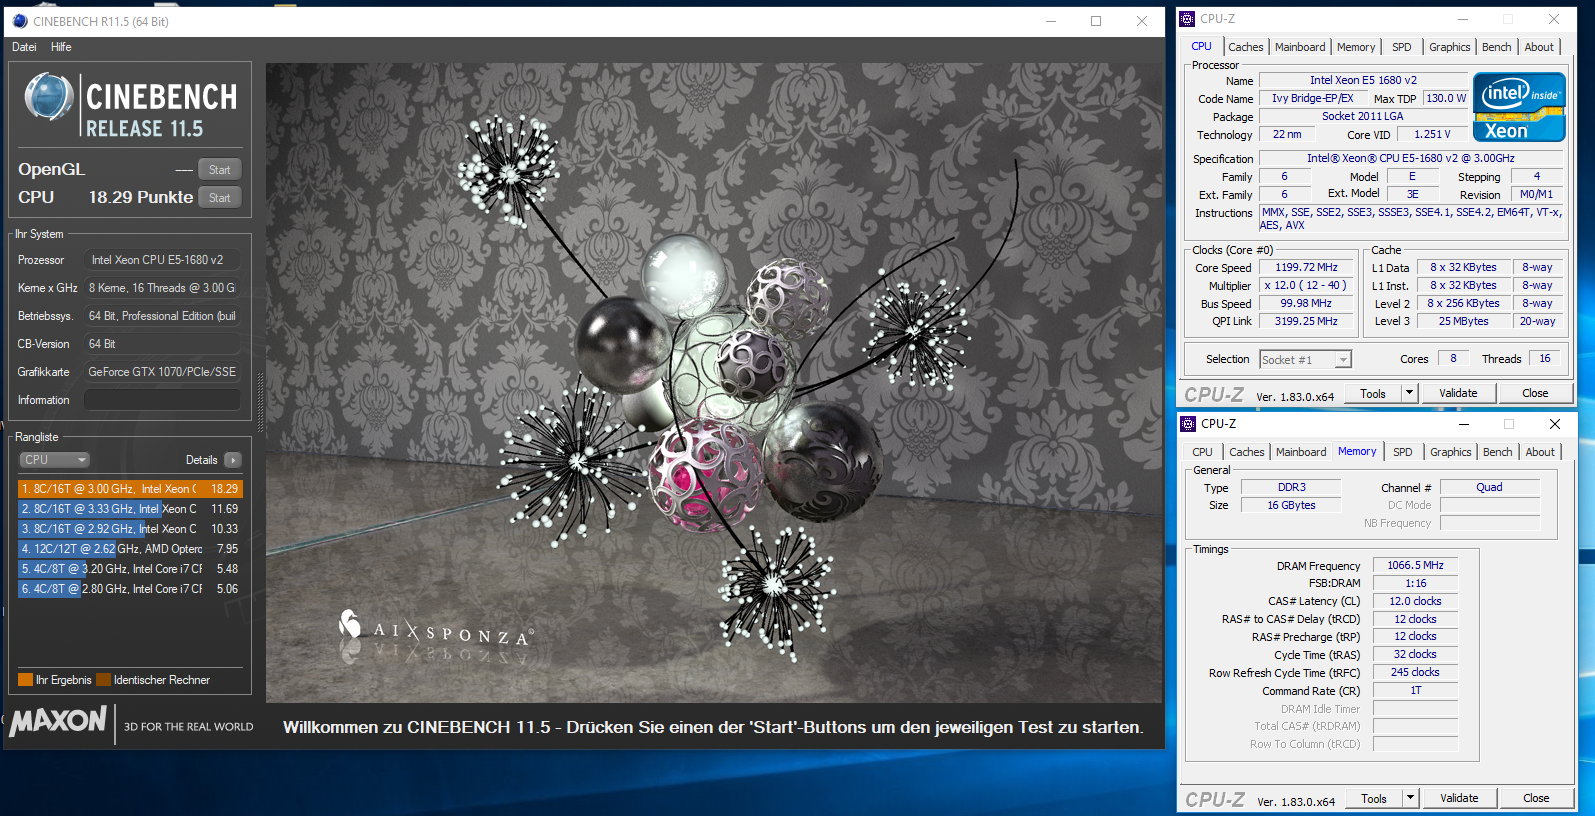Click Validate in lower CPU-Z window
This screenshot has width=1595, height=816.
[x=1459, y=799]
